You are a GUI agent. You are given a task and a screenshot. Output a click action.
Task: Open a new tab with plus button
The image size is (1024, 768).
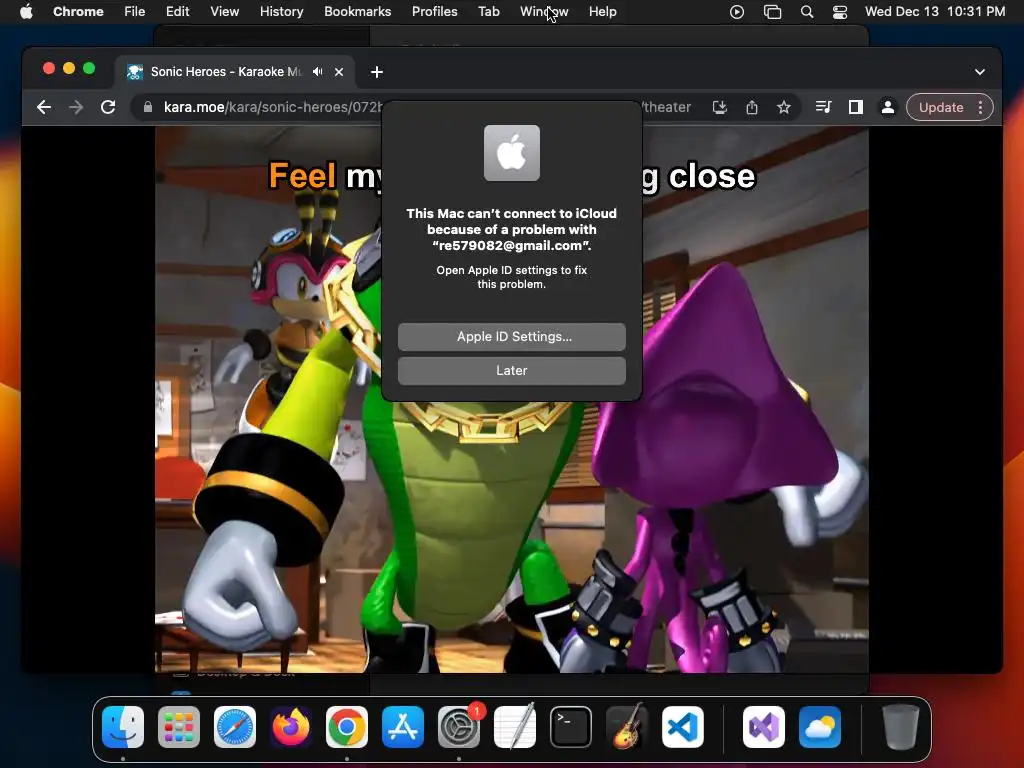click(377, 72)
